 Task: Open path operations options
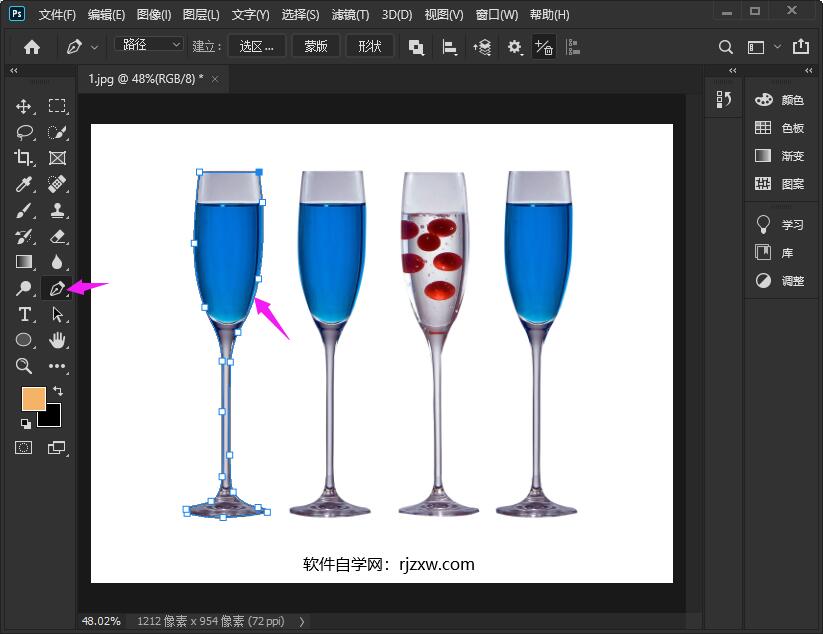pyautogui.click(x=416, y=48)
